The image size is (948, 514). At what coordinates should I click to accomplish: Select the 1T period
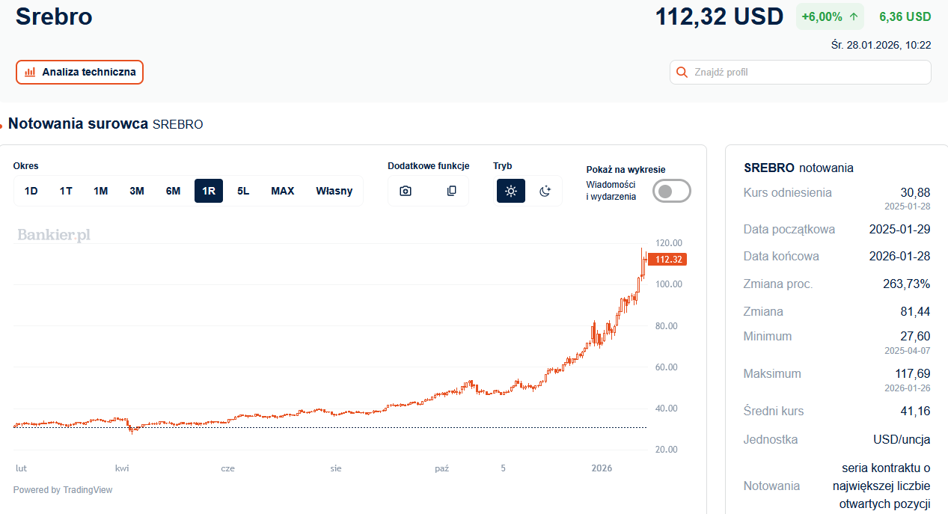point(66,191)
